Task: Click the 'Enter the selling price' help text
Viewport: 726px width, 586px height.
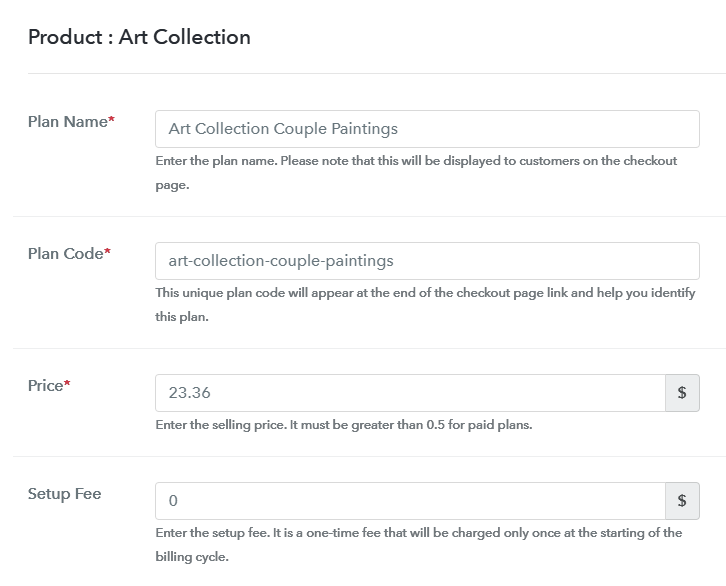Action: coord(344,425)
